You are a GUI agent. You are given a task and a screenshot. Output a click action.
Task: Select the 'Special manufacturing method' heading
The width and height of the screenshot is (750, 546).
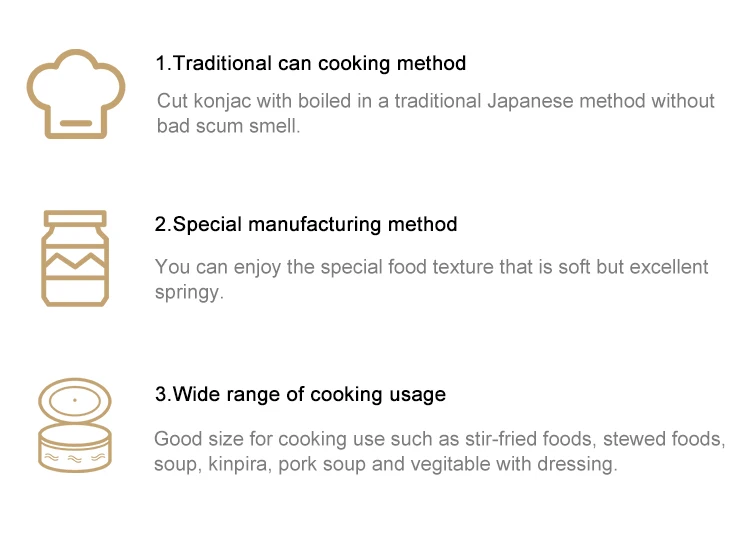coord(306,224)
